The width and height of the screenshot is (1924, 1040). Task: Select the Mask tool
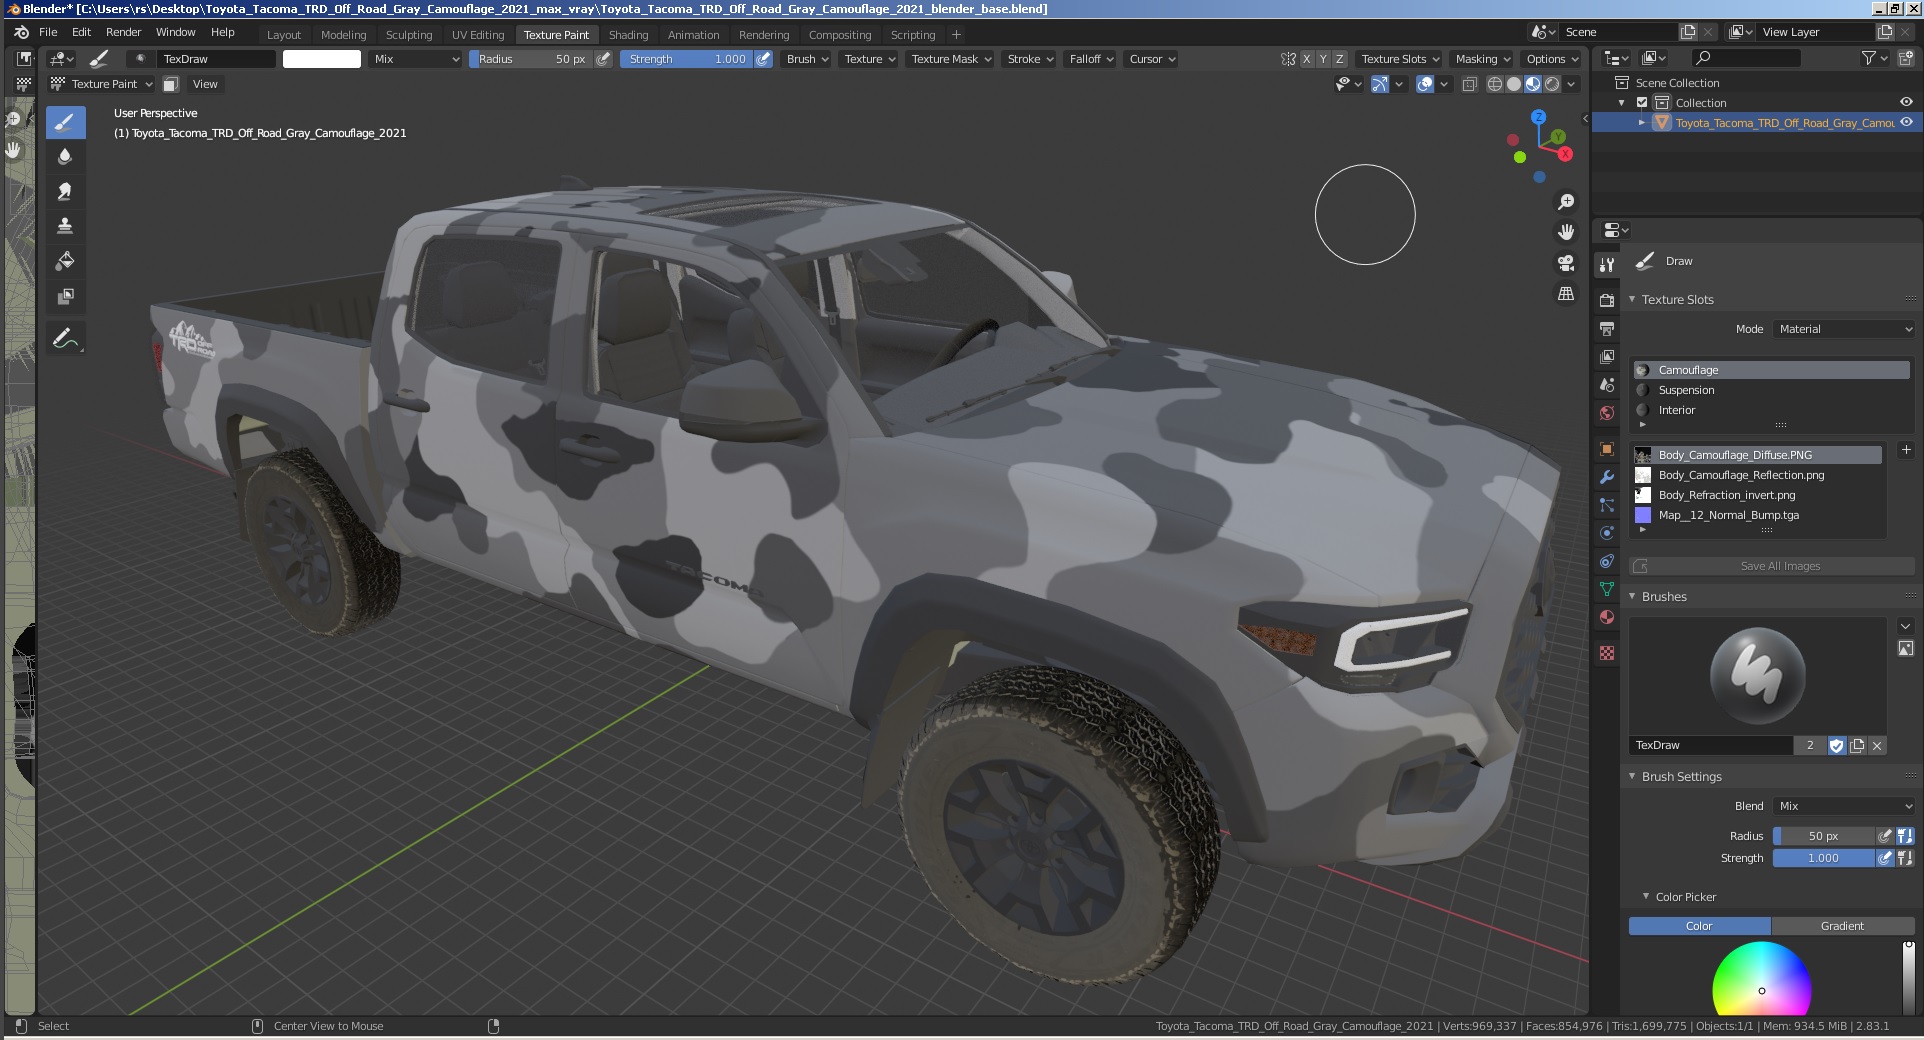(x=65, y=296)
